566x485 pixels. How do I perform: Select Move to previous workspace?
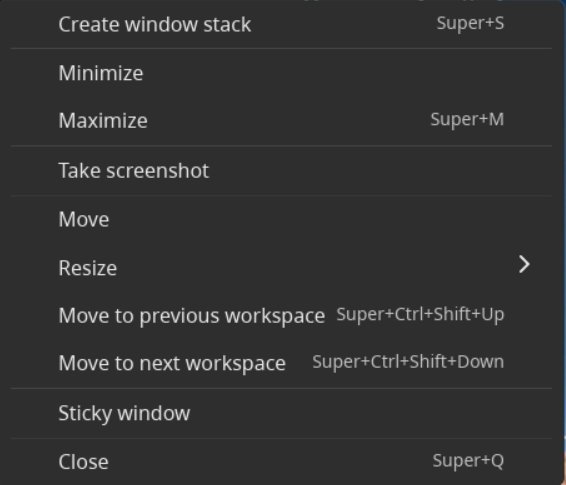click(282, 315)
